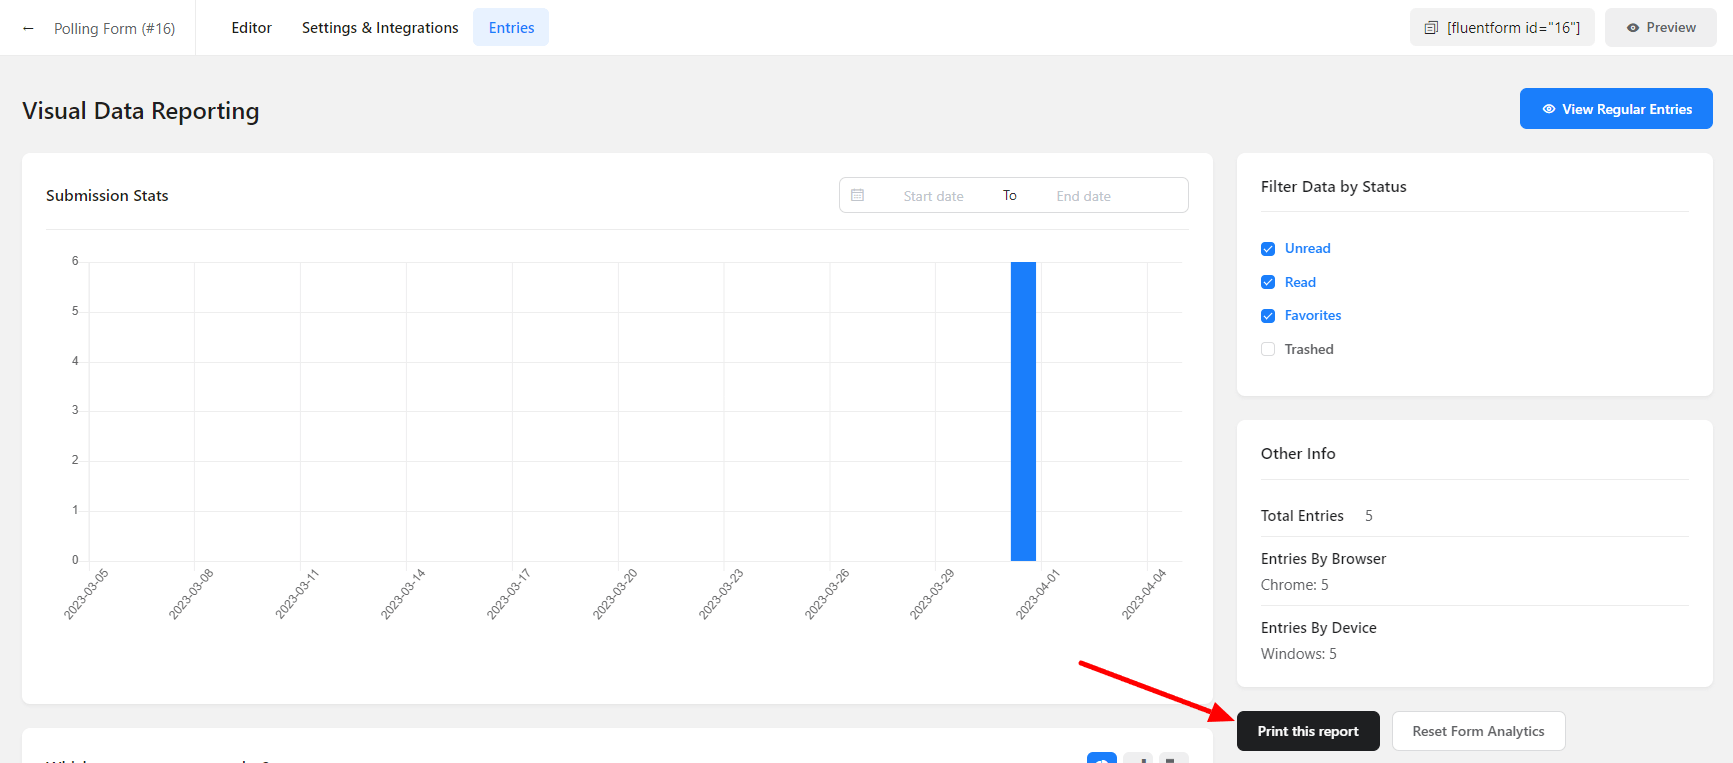Open the End date picker field
This screenshot has width=1733, height=763.
pos(1083,196)
